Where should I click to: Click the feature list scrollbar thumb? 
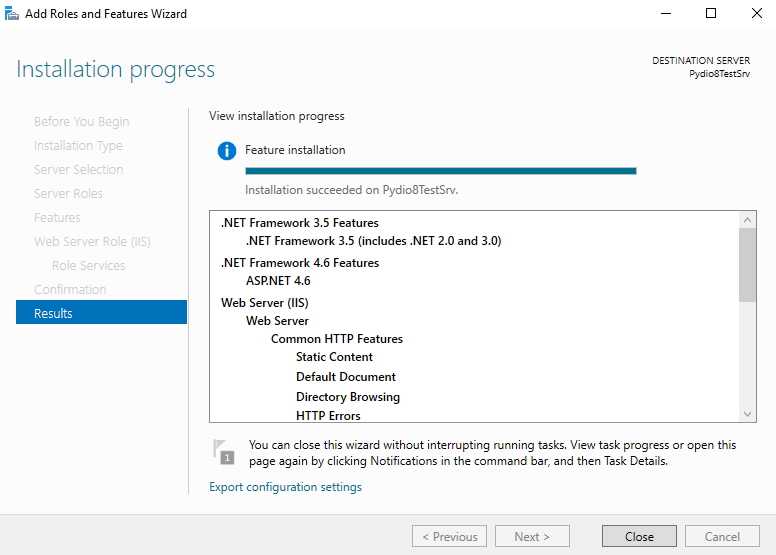click(x=747, y=265)
